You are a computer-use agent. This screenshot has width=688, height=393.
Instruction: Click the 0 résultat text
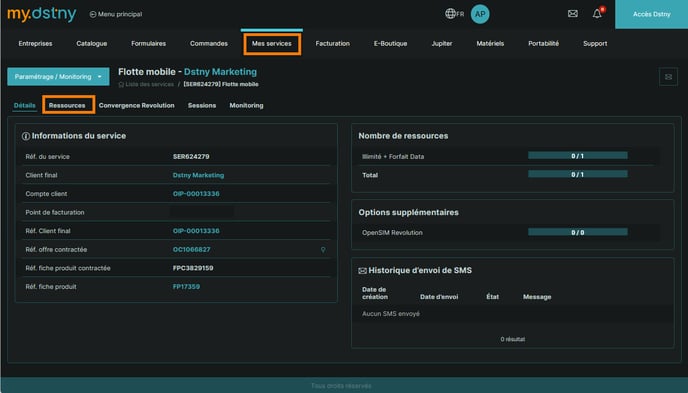[x=512, y=339]
